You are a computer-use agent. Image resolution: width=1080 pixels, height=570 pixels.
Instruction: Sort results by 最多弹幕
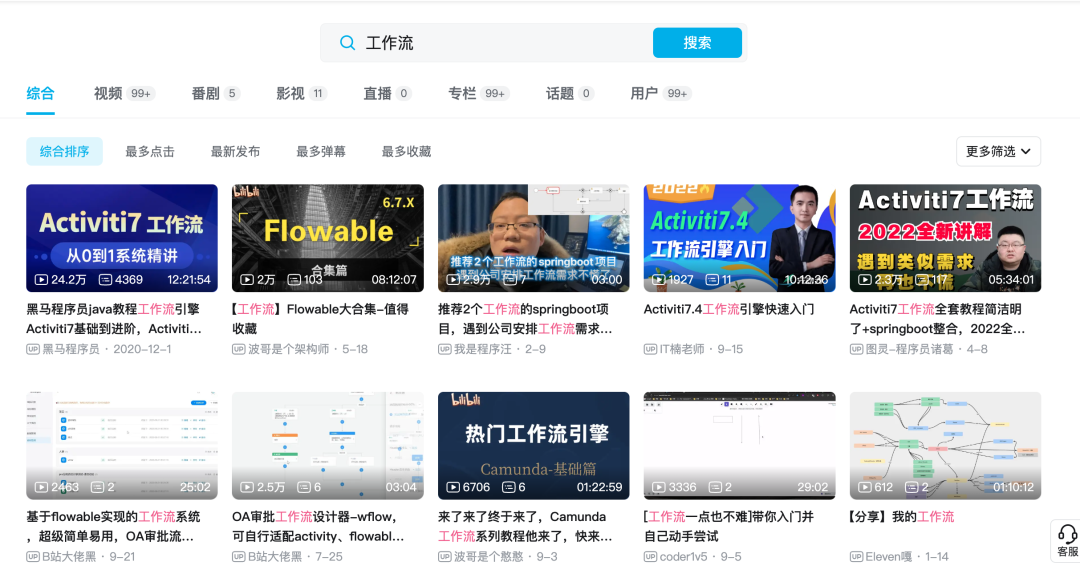(x=320, y=151)
